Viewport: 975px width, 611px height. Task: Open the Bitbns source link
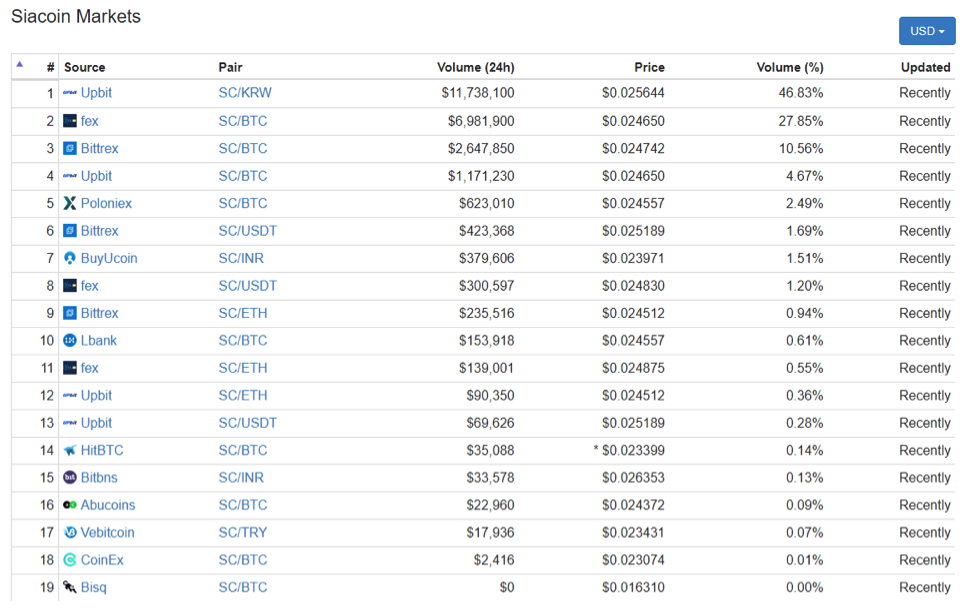click(99, 477)
